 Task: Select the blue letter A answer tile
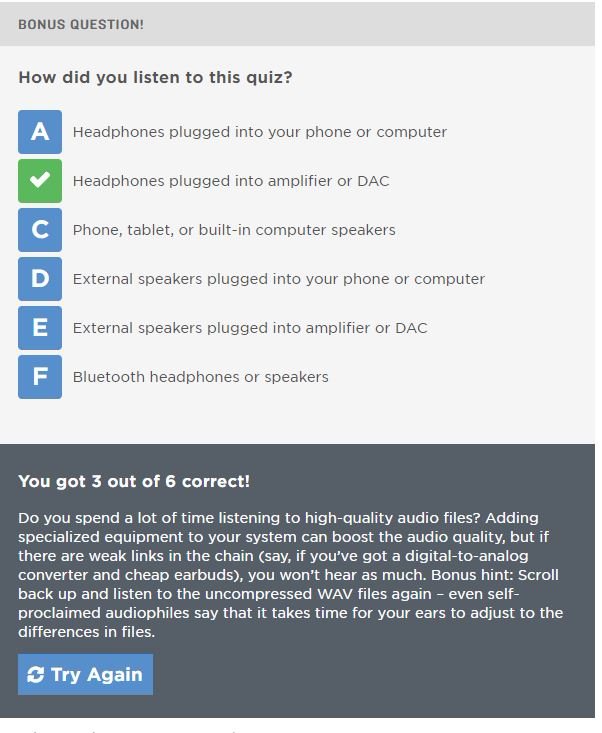(40, 132)
